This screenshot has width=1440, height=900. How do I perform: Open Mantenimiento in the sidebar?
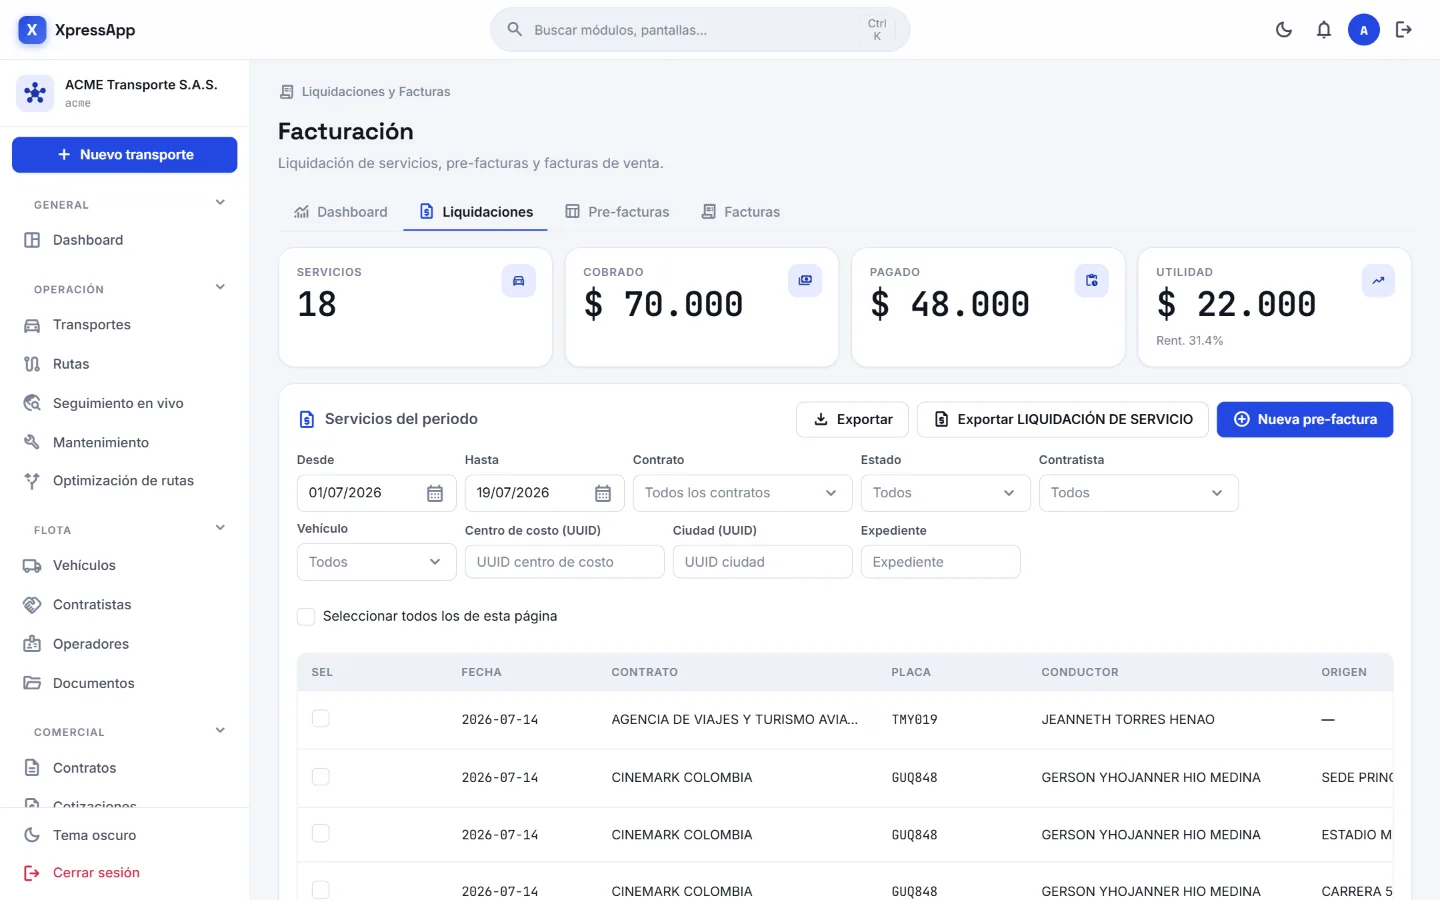click(125, 442)
